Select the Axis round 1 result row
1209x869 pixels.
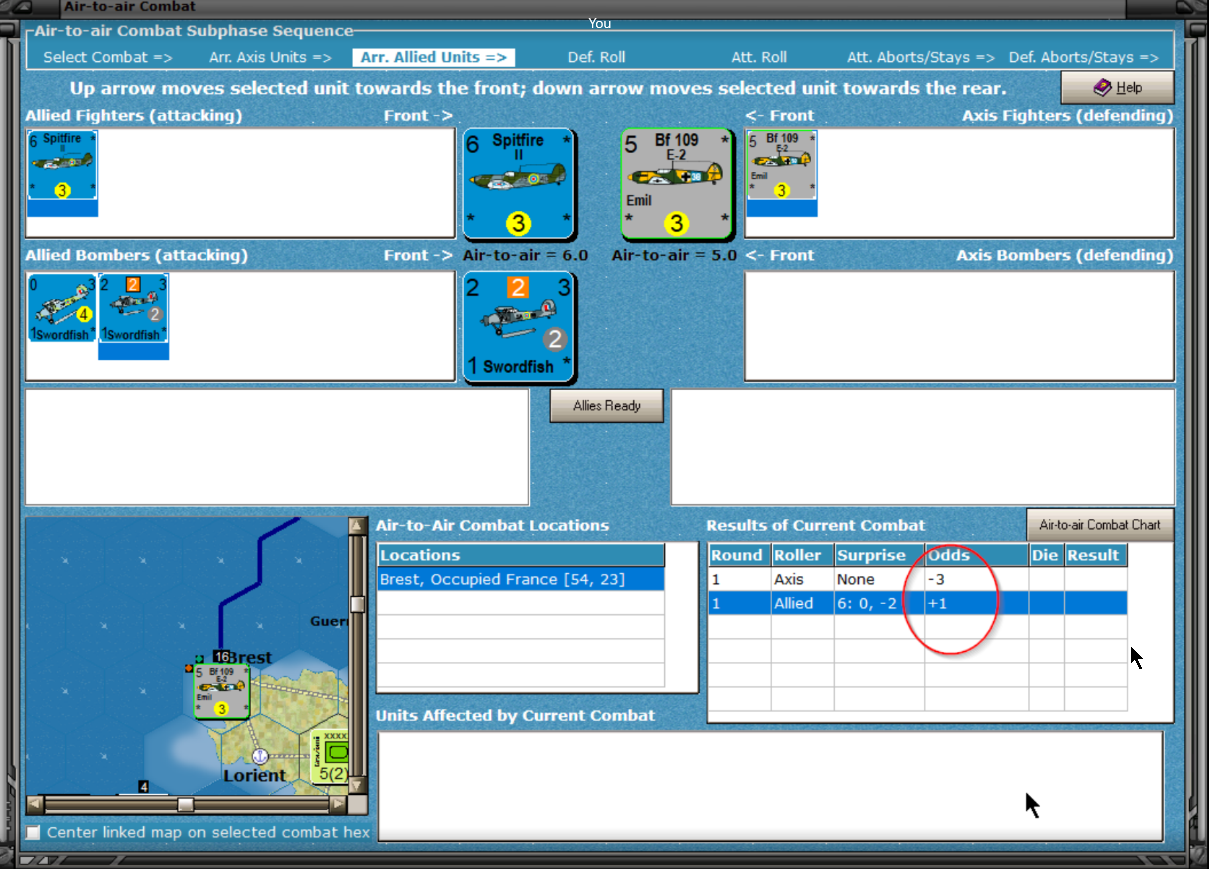(x=918, y=579)
